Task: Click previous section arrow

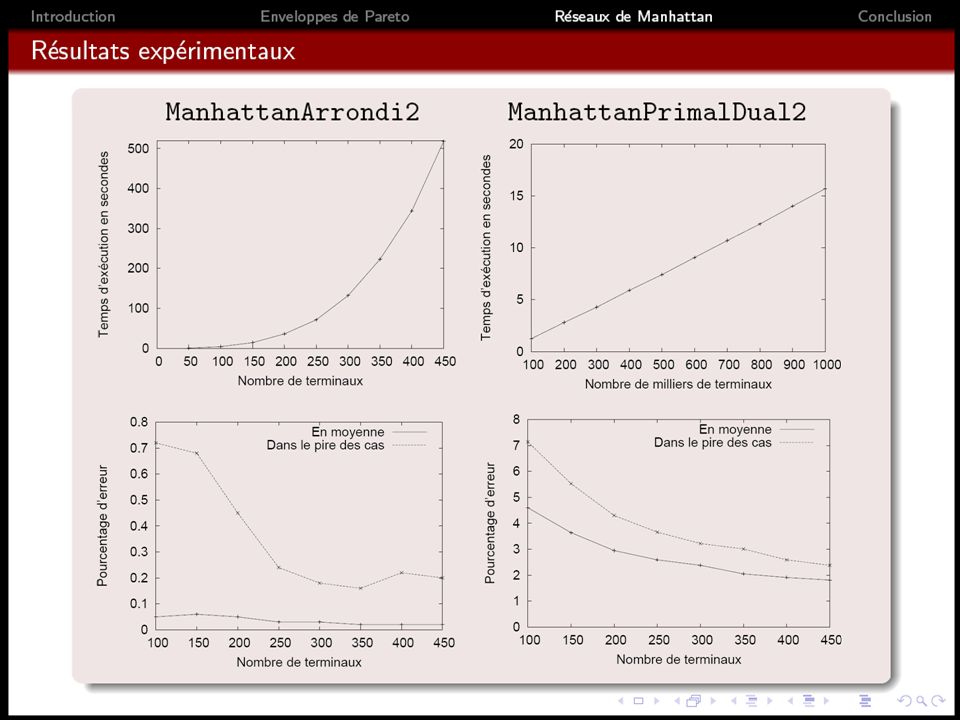Action: (790, 700)
